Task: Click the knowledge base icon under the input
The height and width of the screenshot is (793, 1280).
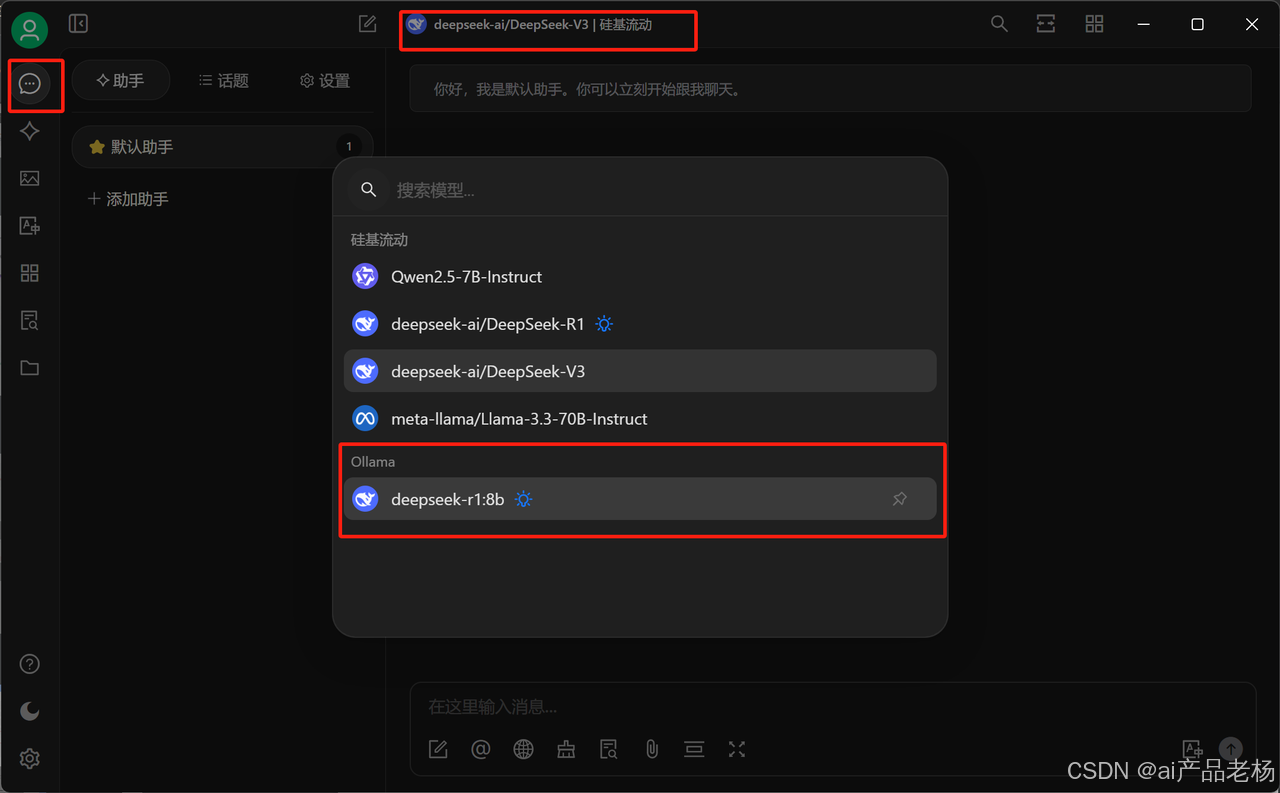Action: (x=609, y=749)
